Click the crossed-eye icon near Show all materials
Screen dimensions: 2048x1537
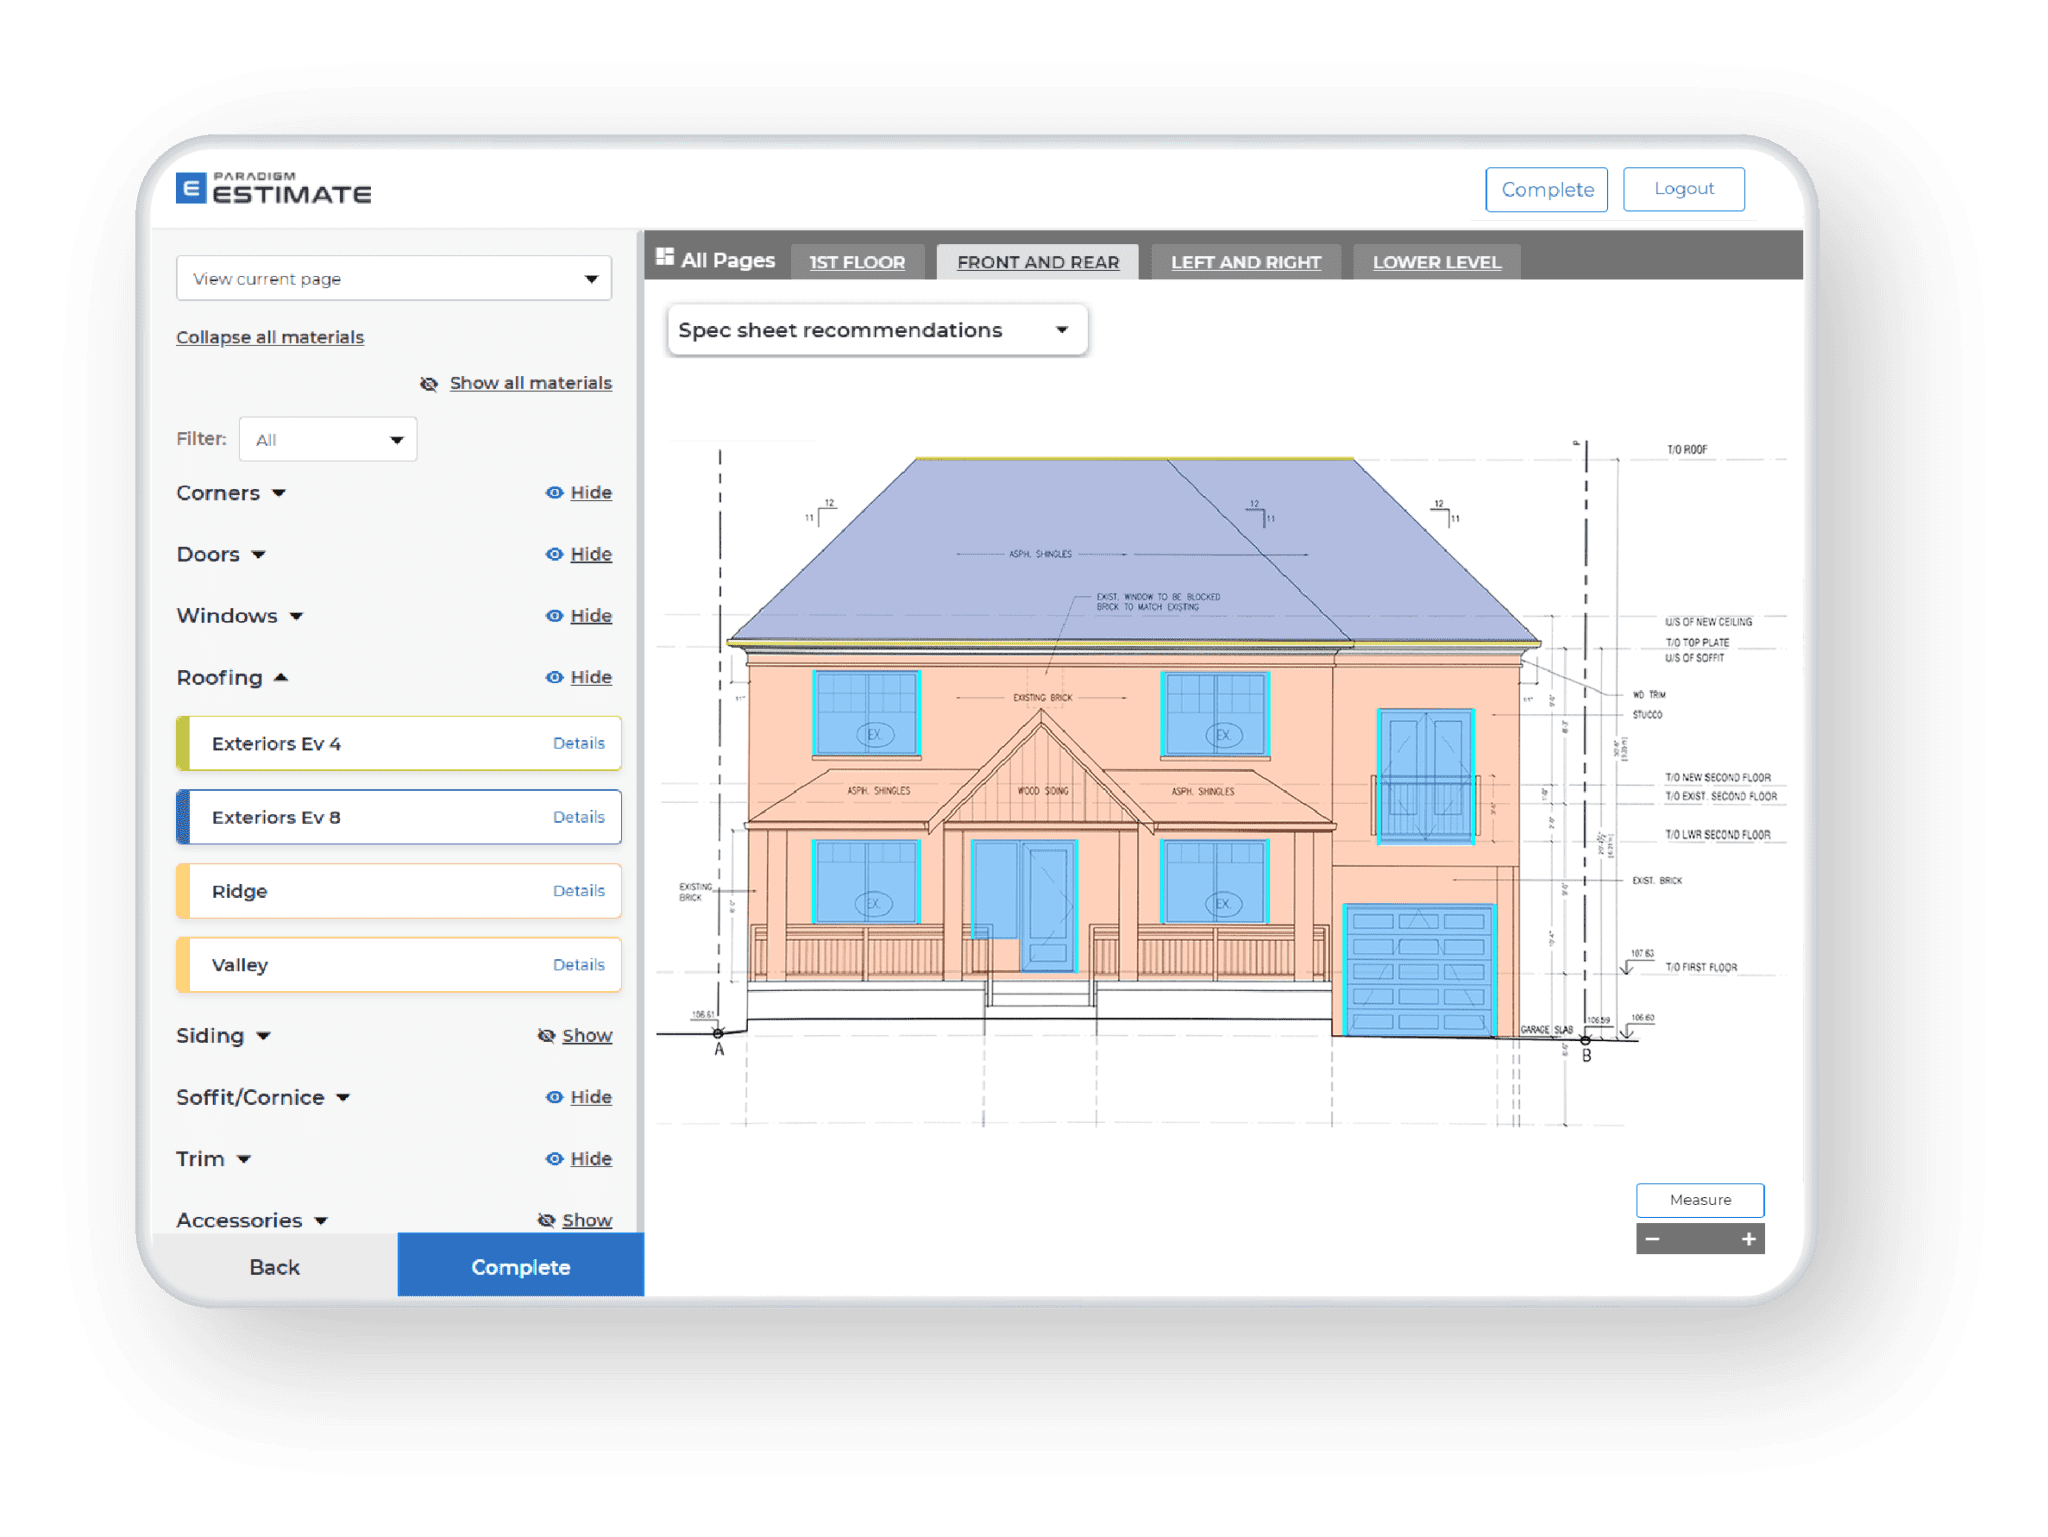click(x=430, y=383)
